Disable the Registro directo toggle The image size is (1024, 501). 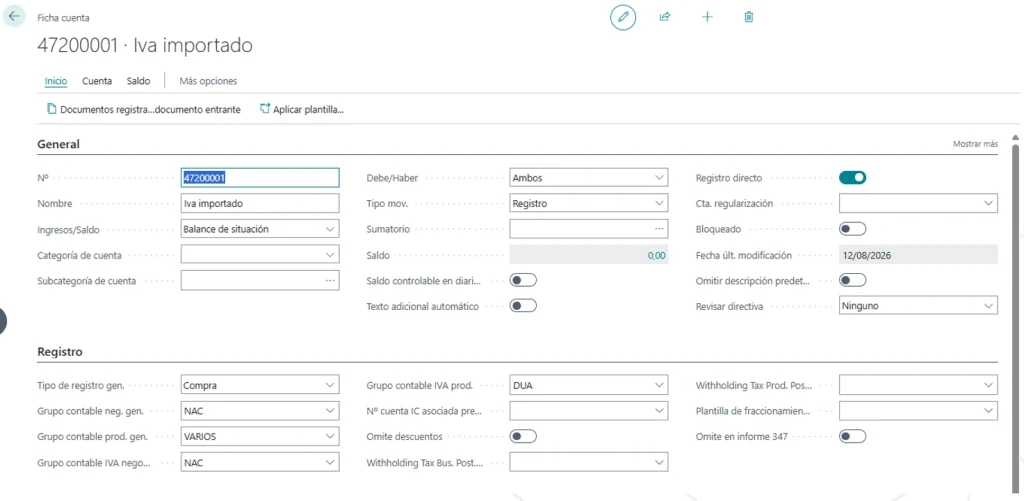pyautogui.click(x=852, y=177)
